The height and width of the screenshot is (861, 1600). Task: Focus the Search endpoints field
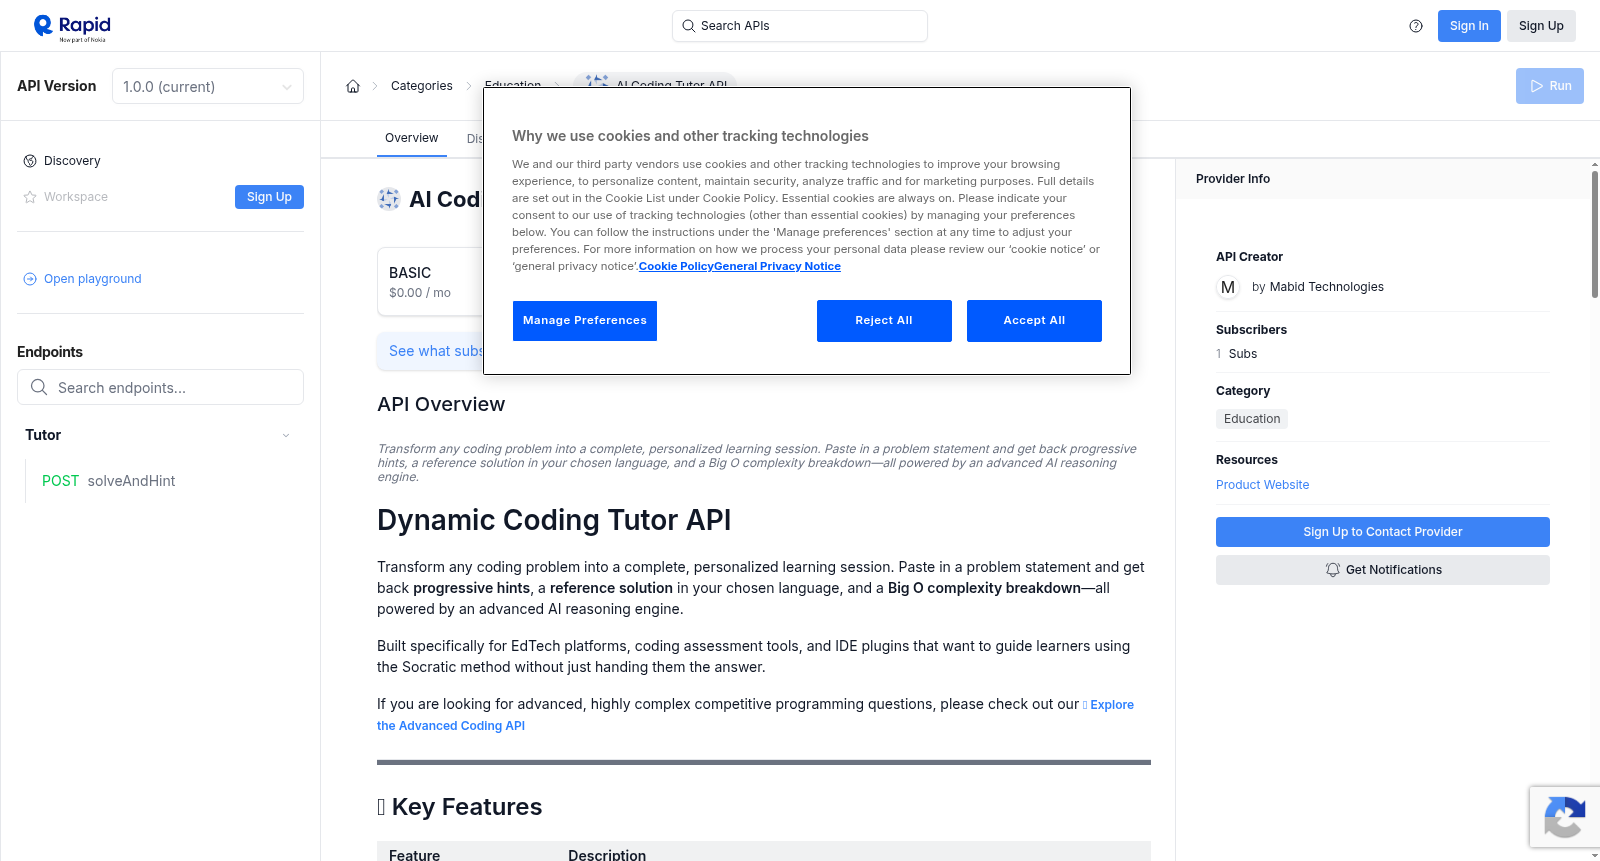pos(160,387)
